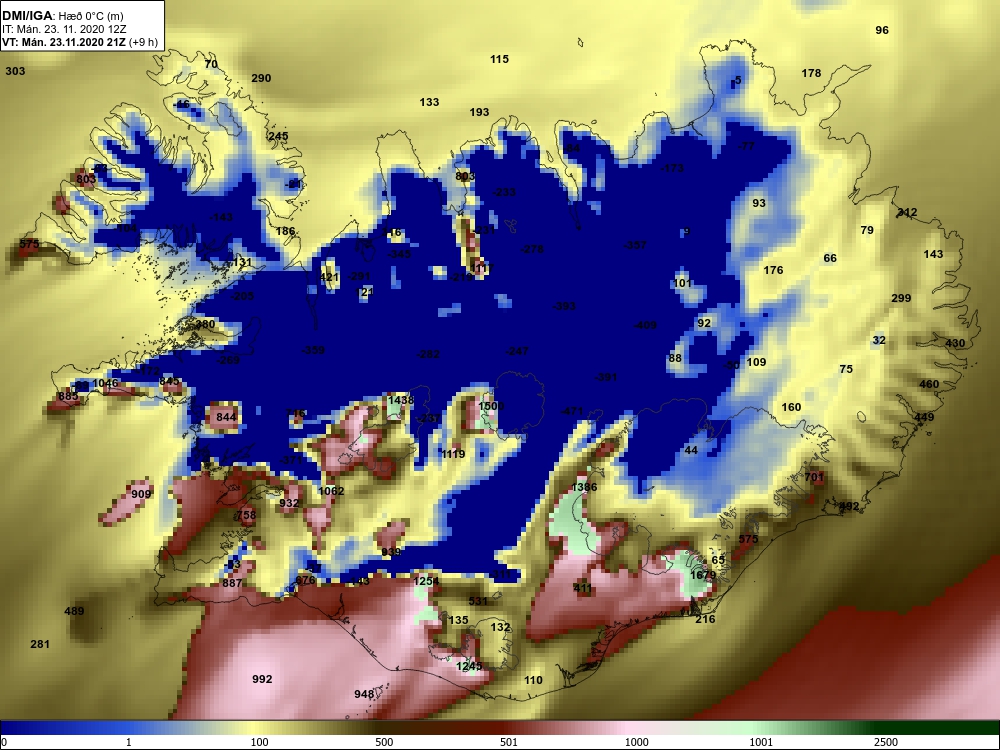Click the map value 1046
The image size is (1000, 750).
coord(105,383)
